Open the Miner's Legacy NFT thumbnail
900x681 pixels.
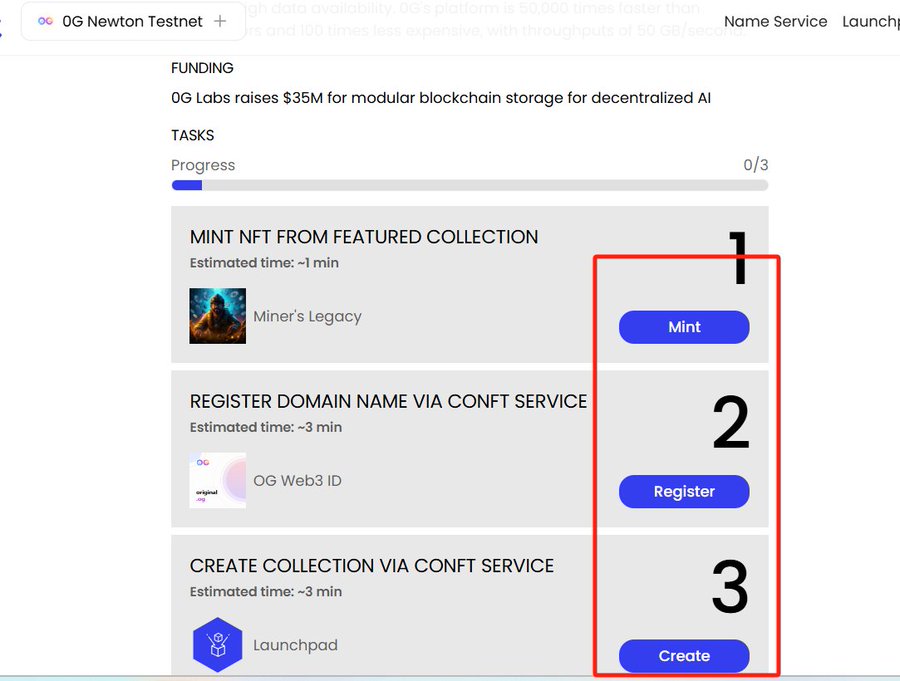(x=218, y=316)
